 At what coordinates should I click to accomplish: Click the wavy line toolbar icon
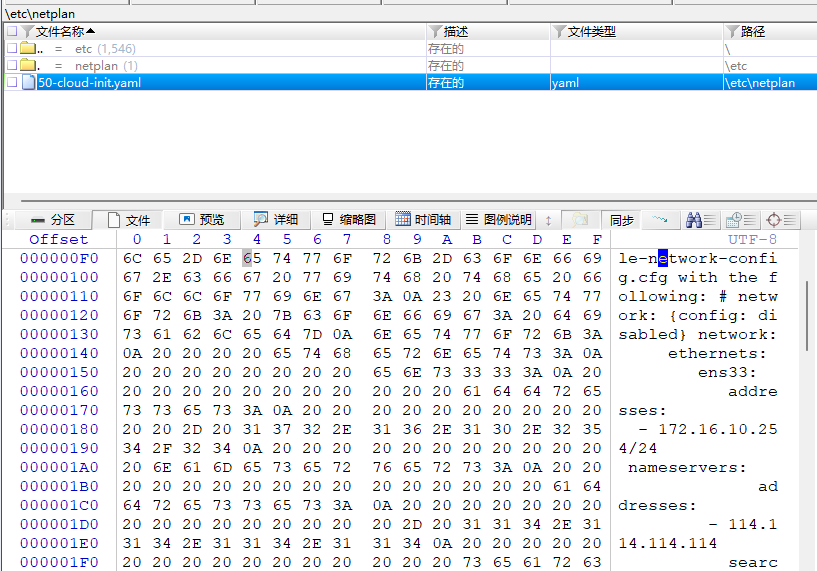pyautogui.click(x=660, y=219)
